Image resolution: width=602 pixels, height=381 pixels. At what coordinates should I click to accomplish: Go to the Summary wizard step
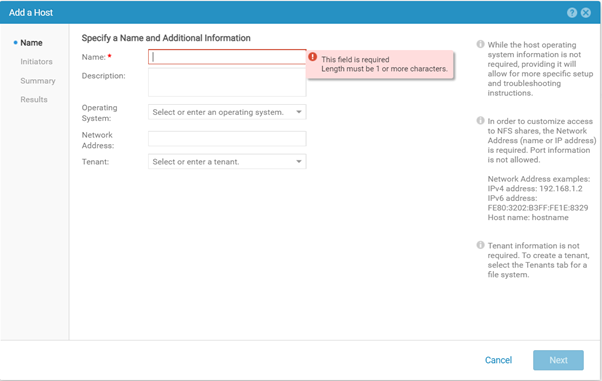click(x=38, y=81)
